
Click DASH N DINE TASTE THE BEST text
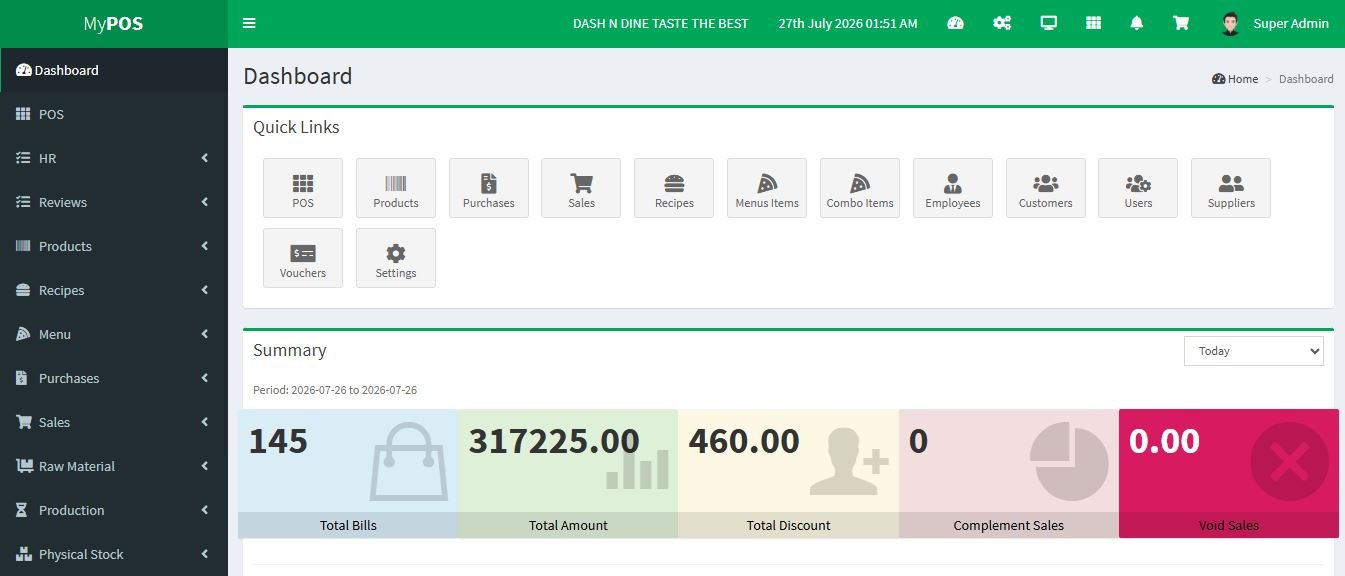[x=660, y=24]
